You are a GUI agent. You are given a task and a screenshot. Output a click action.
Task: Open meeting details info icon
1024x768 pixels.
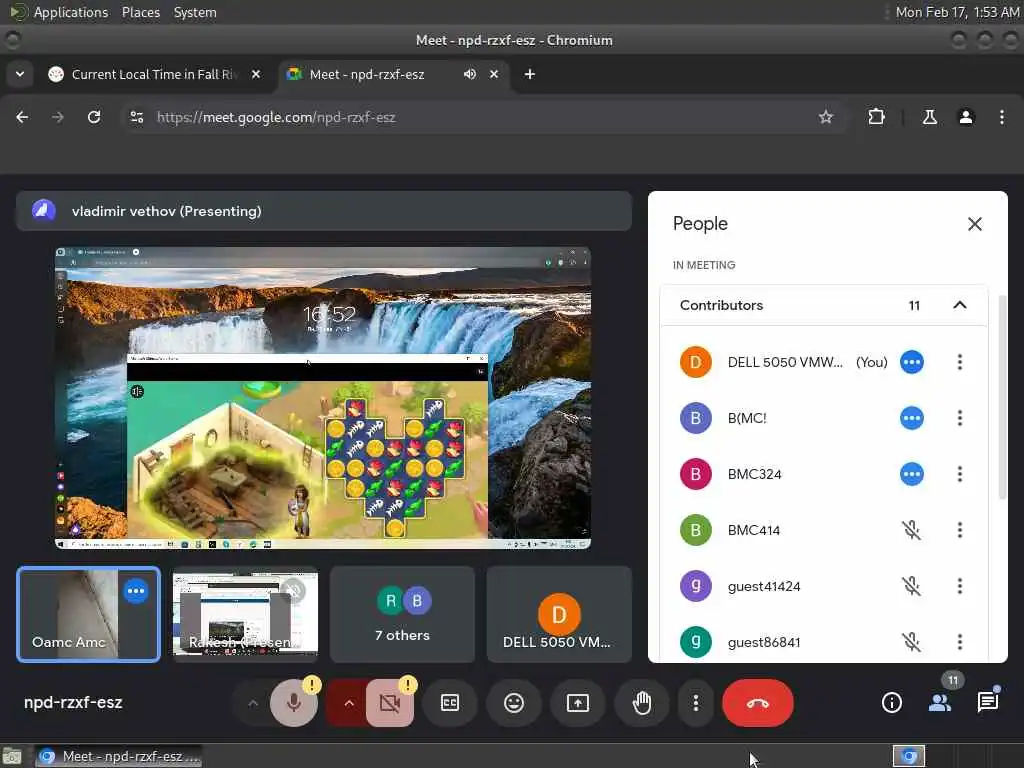point(891,703)
